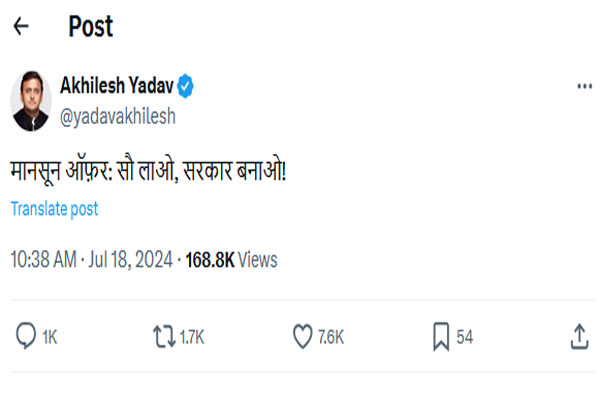
Task: Click the 54 bookmarks count
Action: (x=465, y=338)
